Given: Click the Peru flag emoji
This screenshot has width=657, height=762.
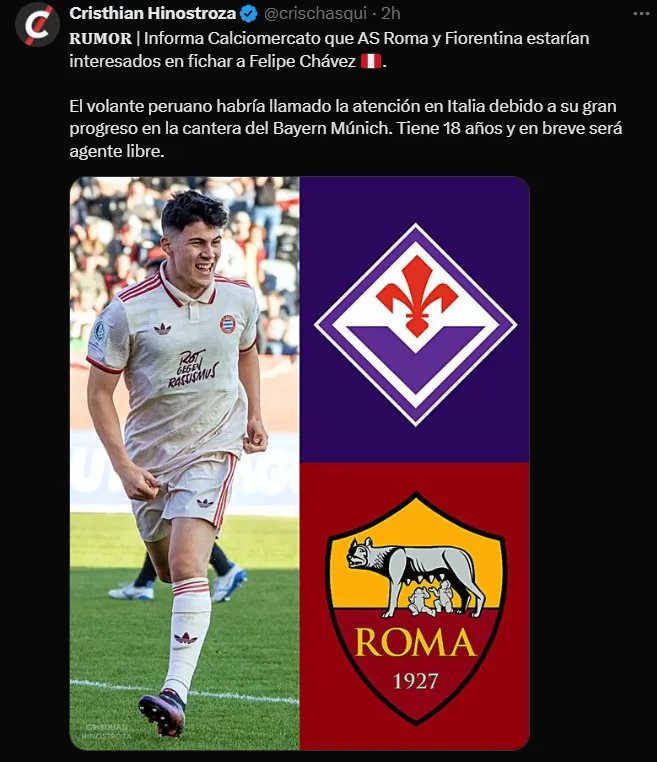Looking at the screenshot, I should click(371, 61).
